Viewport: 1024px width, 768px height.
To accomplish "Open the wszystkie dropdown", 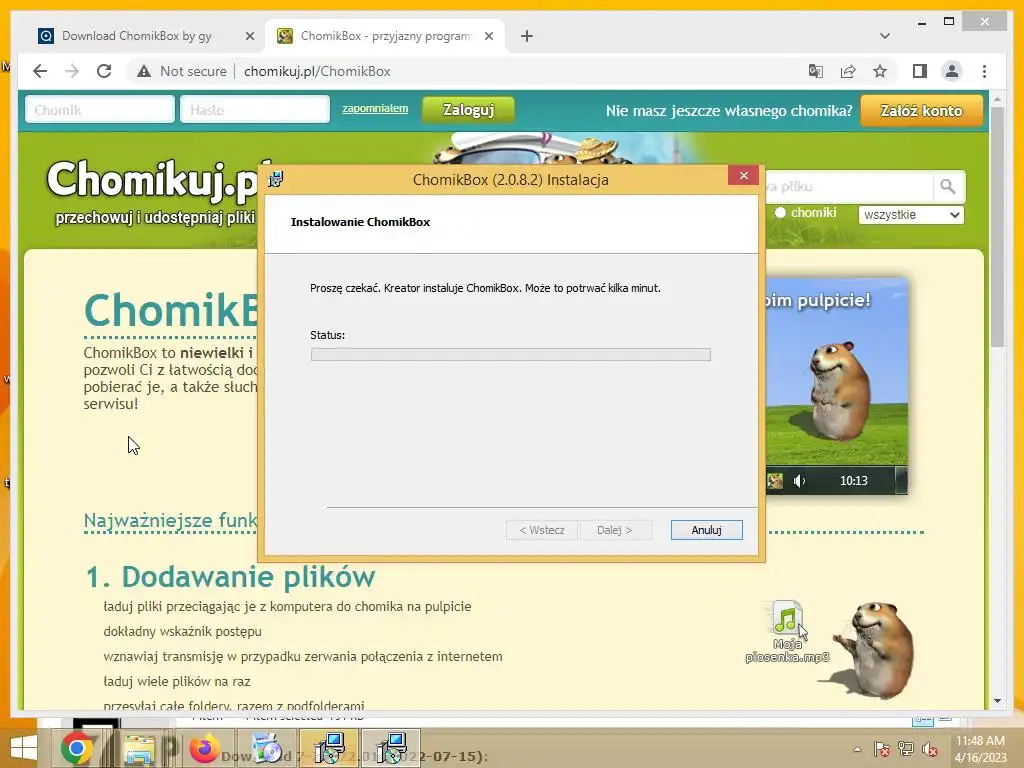I will (911, 215).
